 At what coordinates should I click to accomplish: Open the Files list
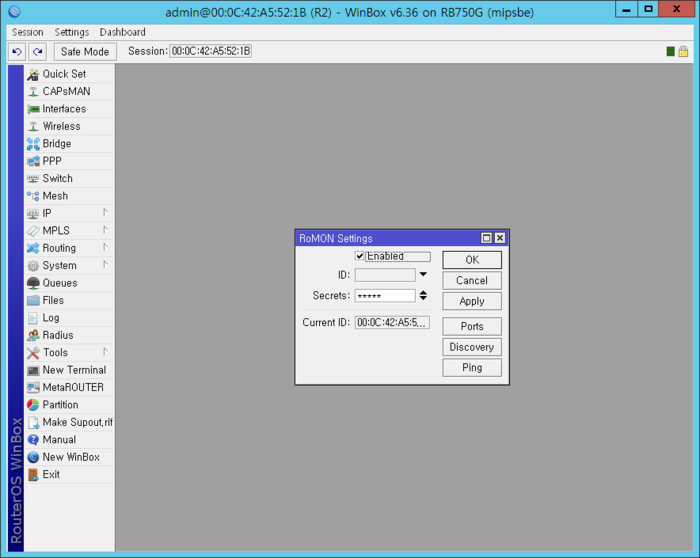pyautogui.click(x=69, y=300)
